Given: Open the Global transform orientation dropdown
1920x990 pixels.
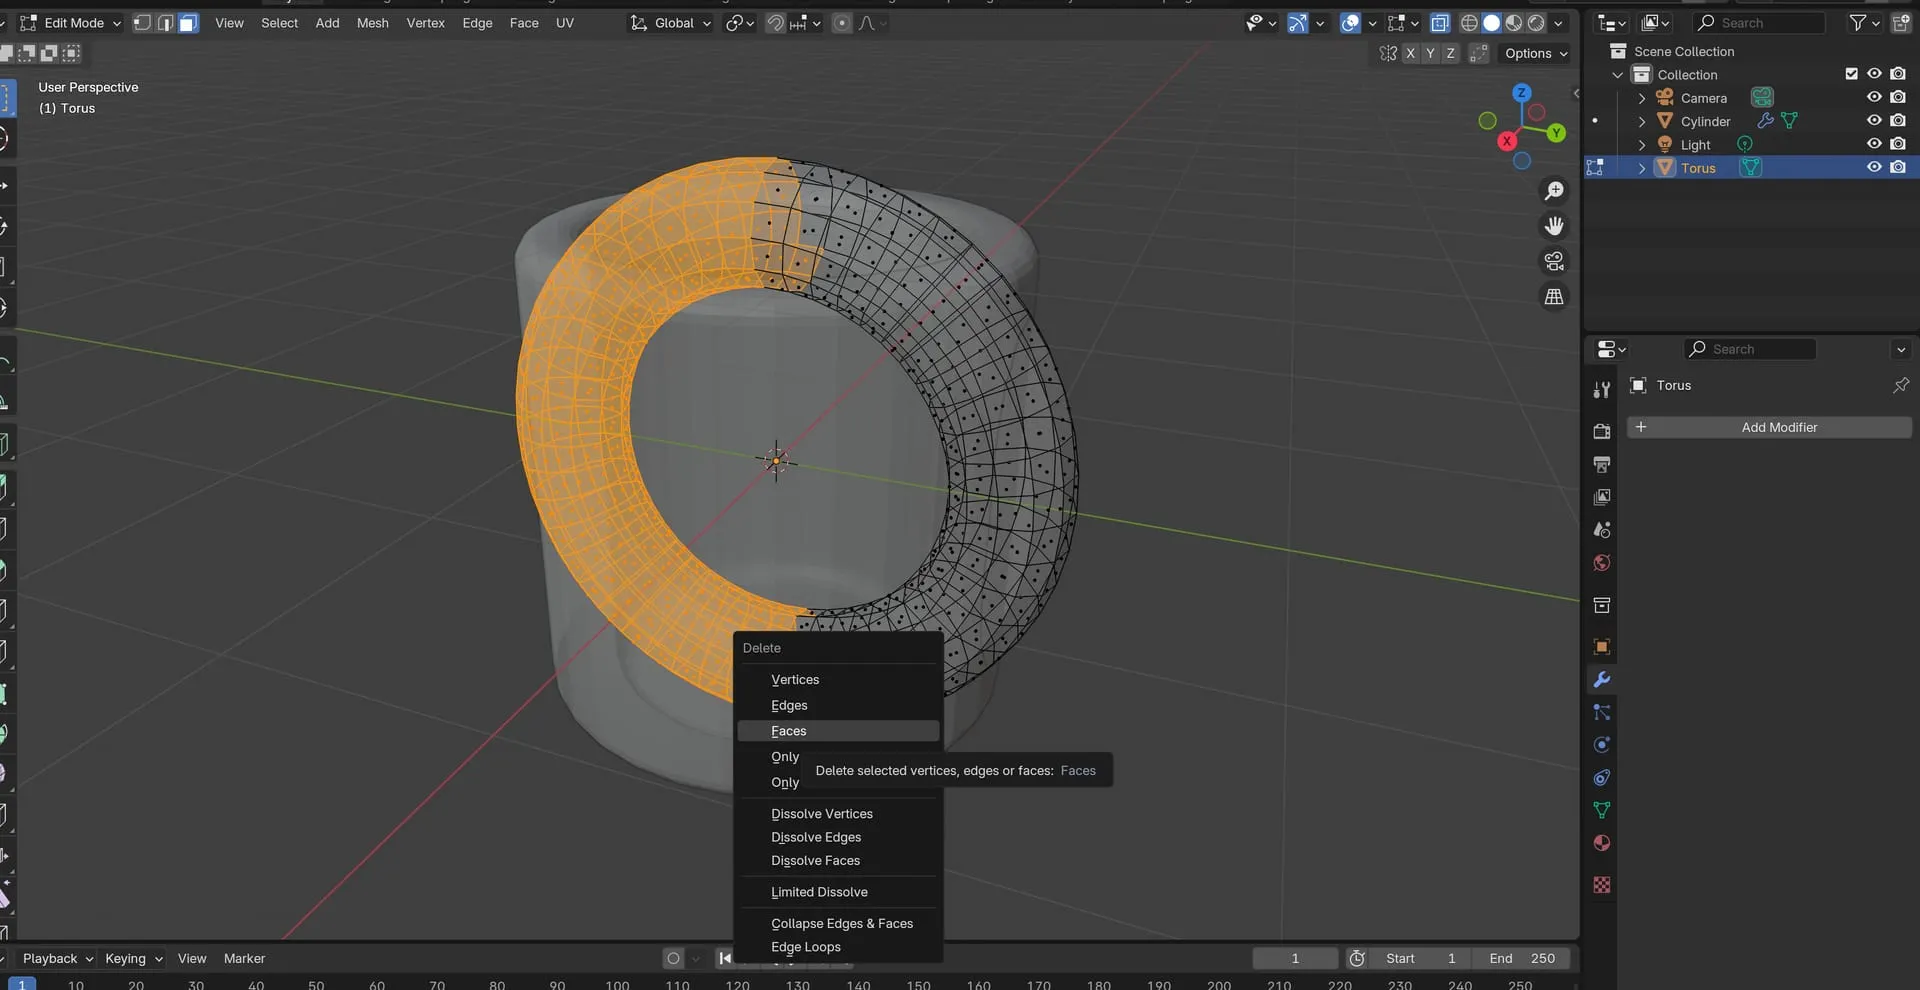Looking at the screenshot, I should tap(671, 23).
